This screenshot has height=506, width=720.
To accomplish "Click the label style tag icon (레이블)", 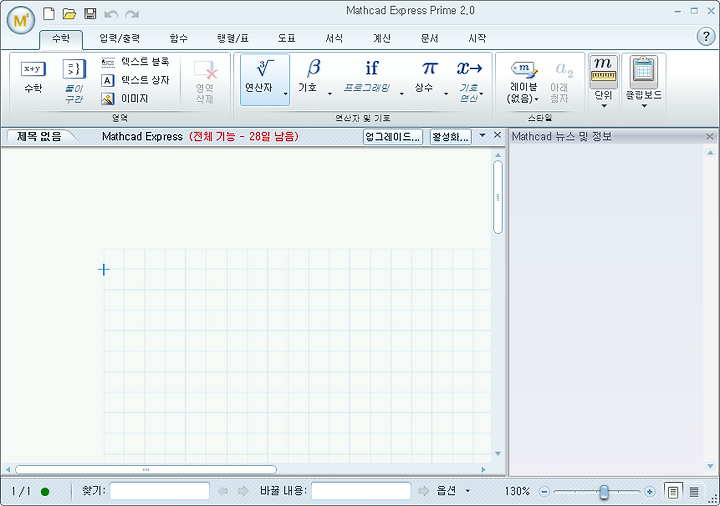I will (x=523, y=69).
